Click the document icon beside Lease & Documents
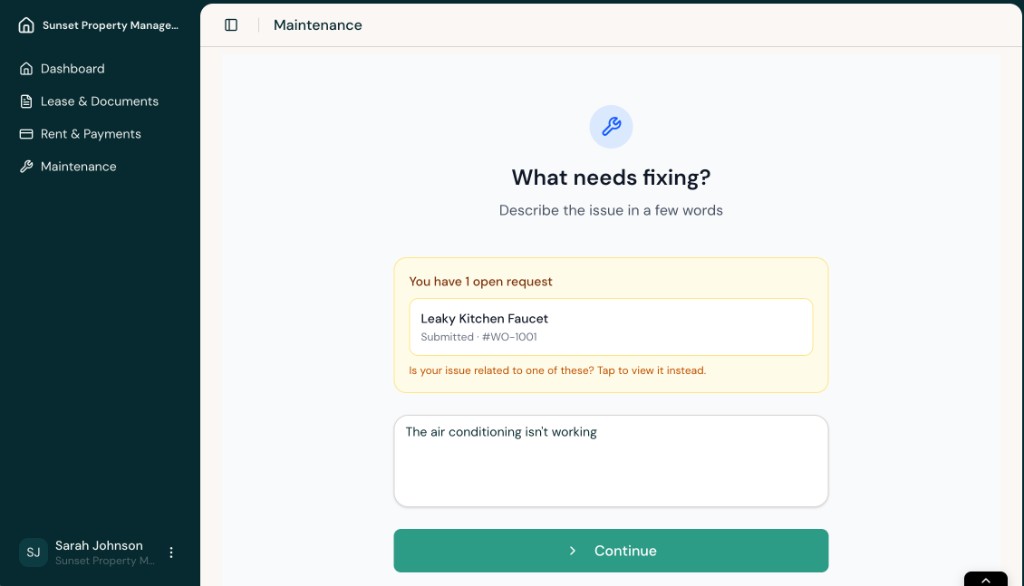This screenshot has height=586, width=1024. [x=23, y=101]
